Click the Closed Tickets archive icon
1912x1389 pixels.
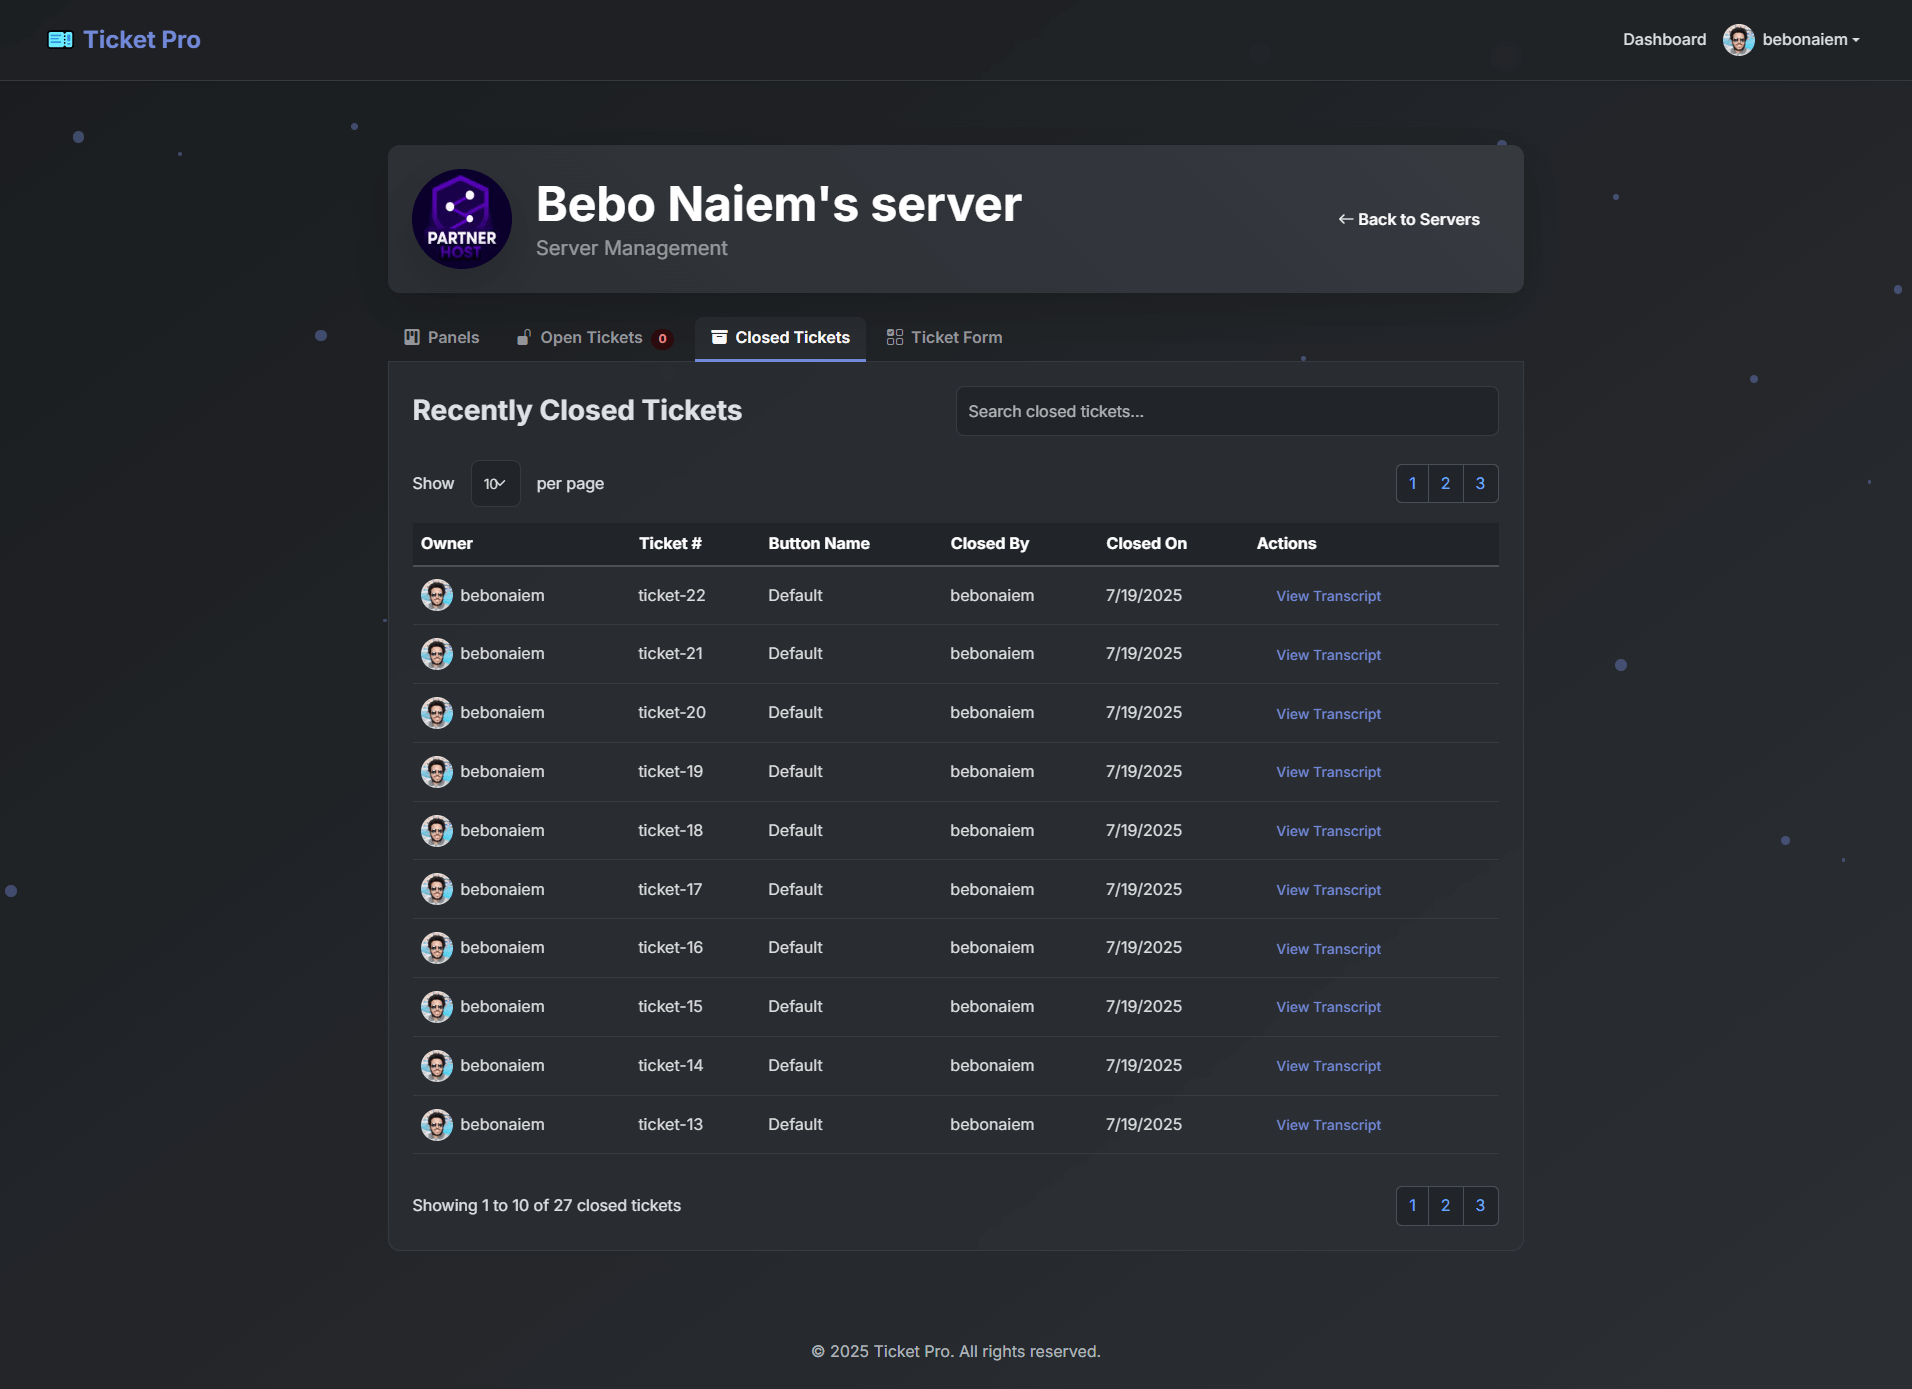[719, 338]
